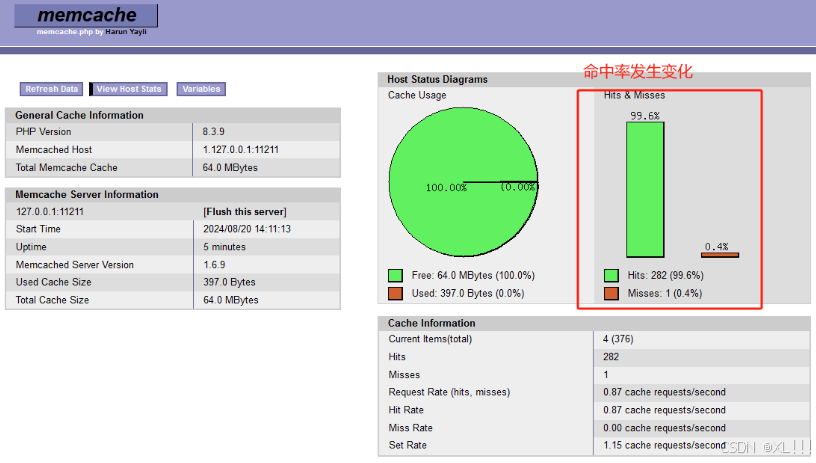Click the Uptime row label
816x463 pixels.
pyautogui.click(x=31, y=247)
